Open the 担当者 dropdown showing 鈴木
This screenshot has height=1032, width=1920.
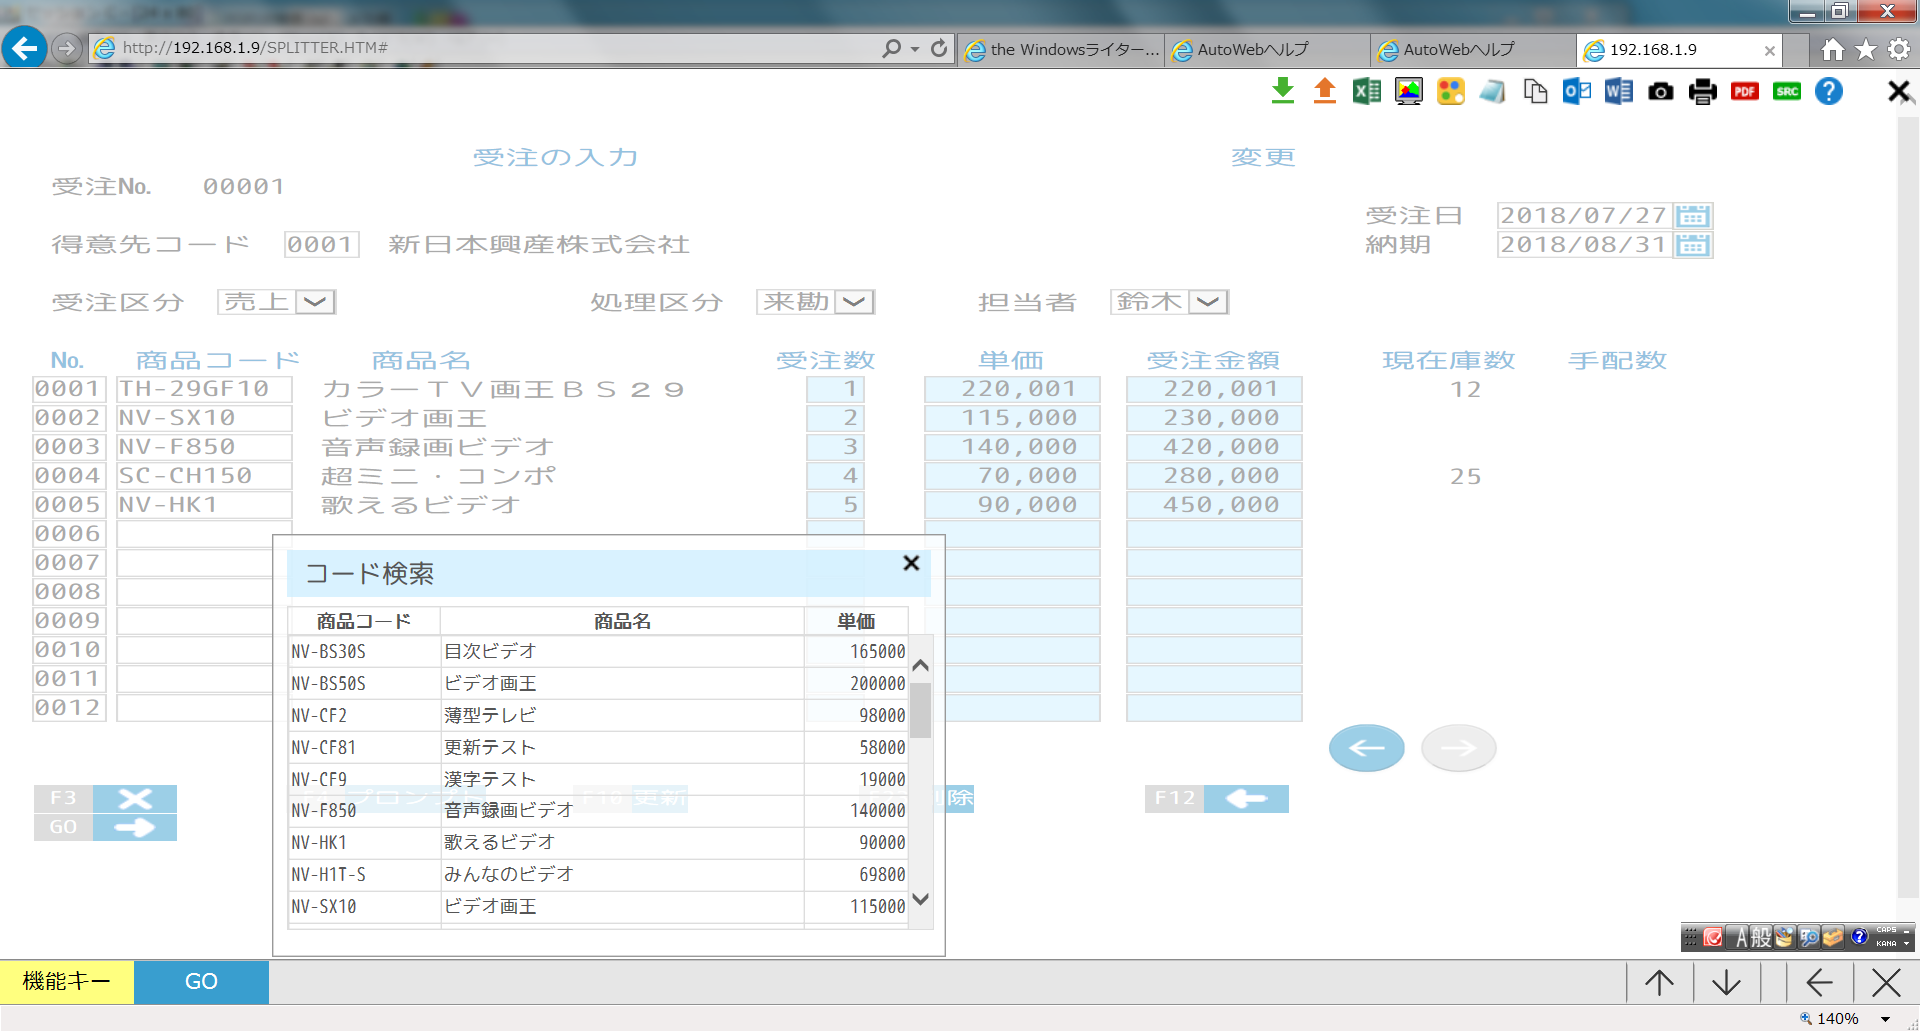tap(1208, 302)
